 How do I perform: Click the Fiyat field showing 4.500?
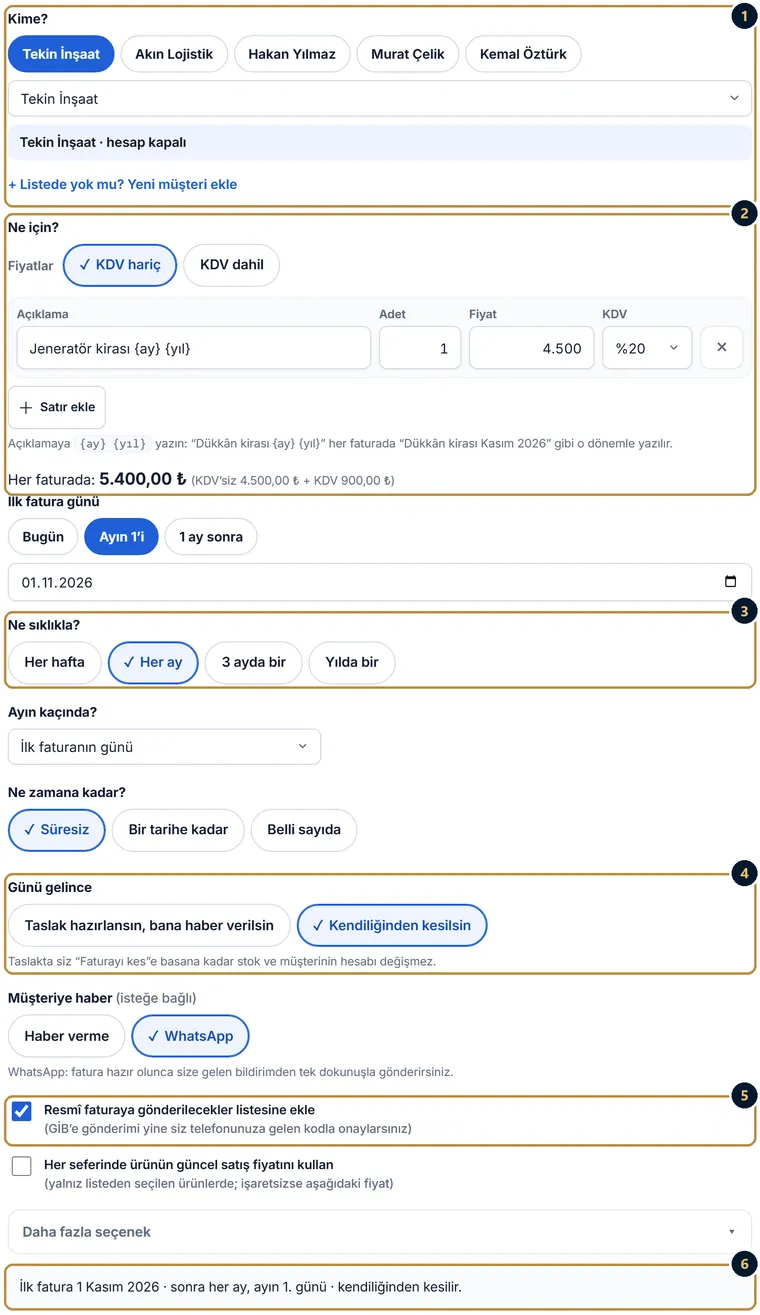[x=531, y=348]
